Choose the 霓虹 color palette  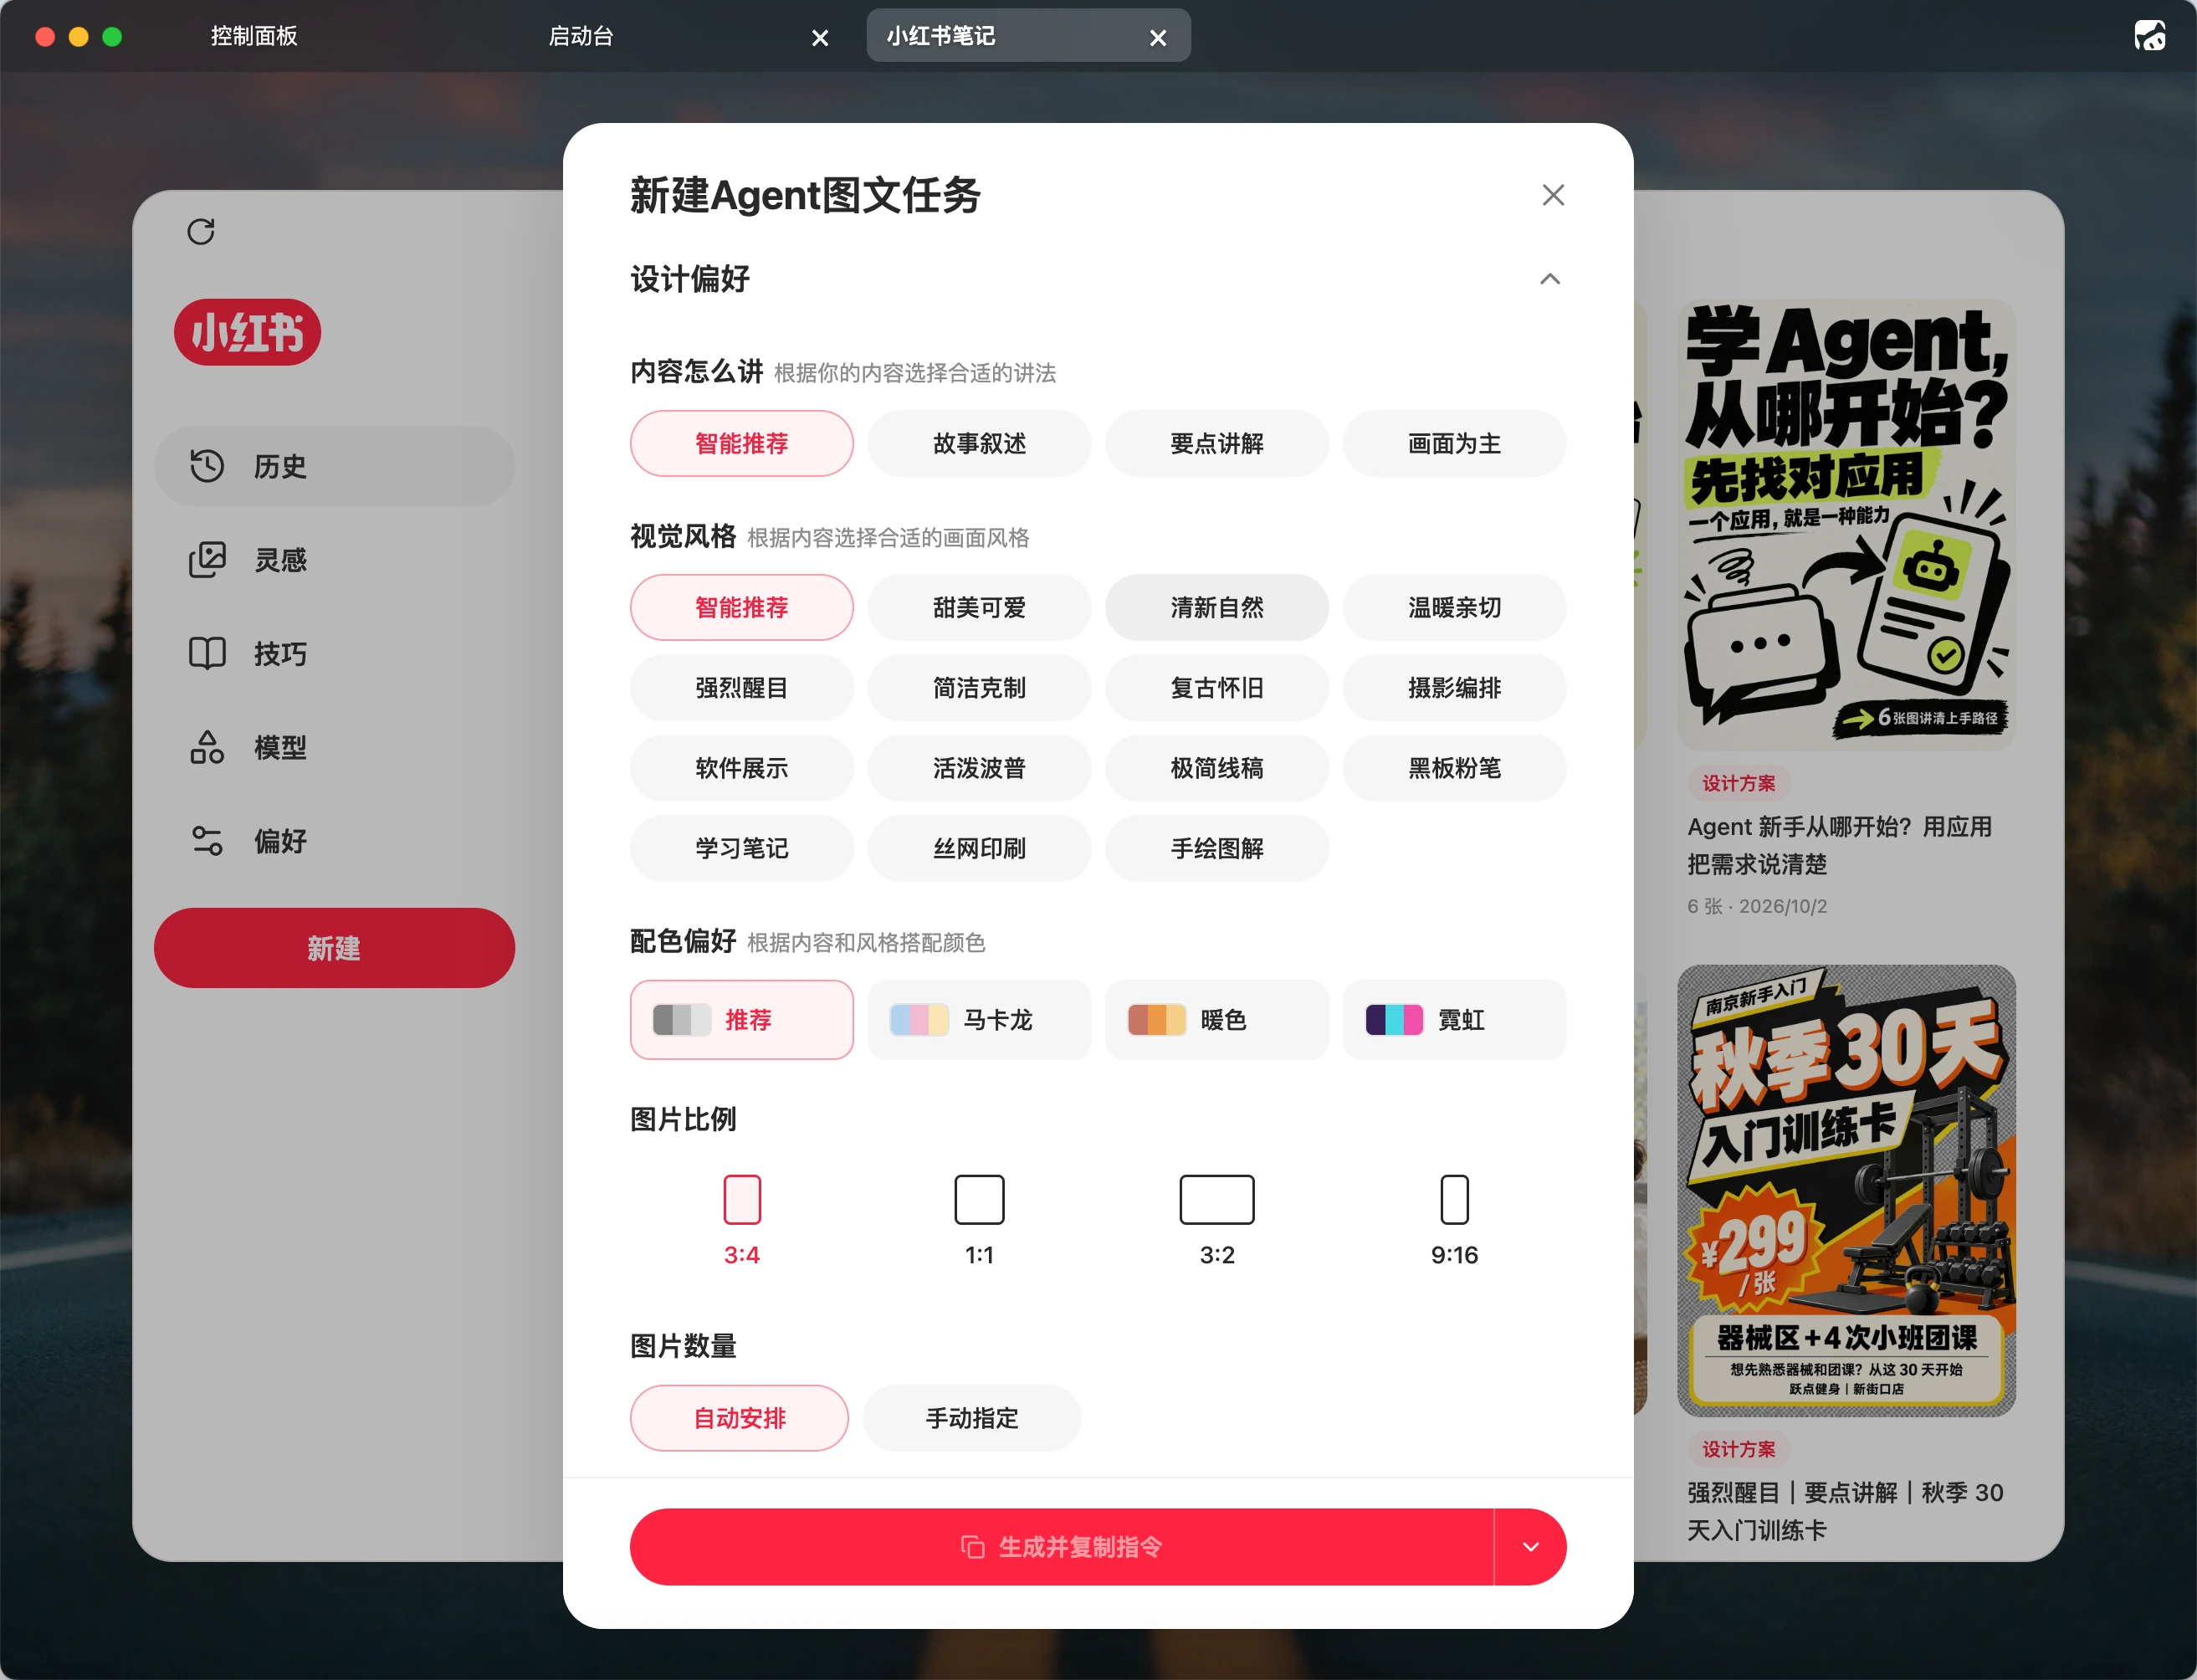pos(1454,1020)
